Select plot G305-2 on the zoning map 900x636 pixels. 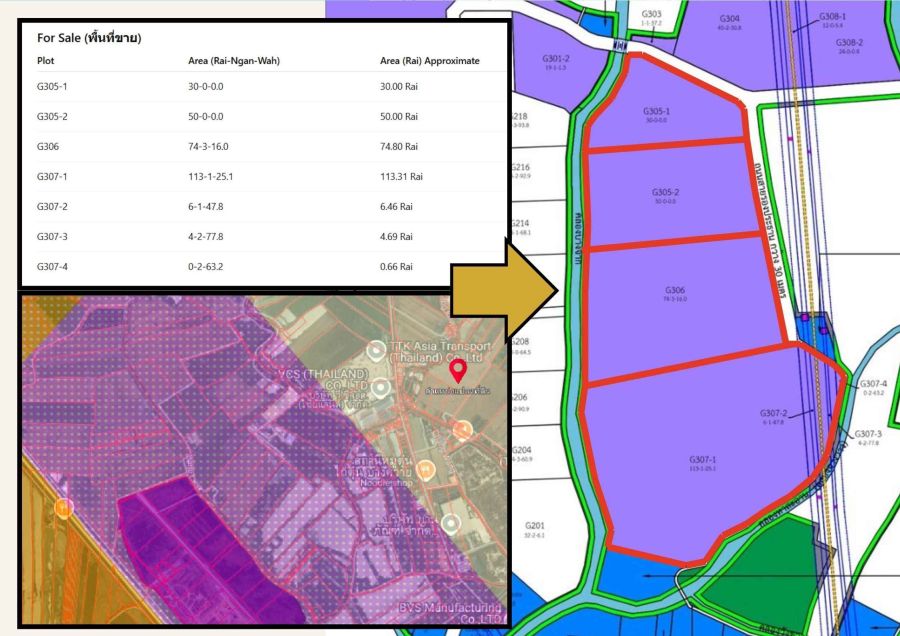tap(665, 195)
